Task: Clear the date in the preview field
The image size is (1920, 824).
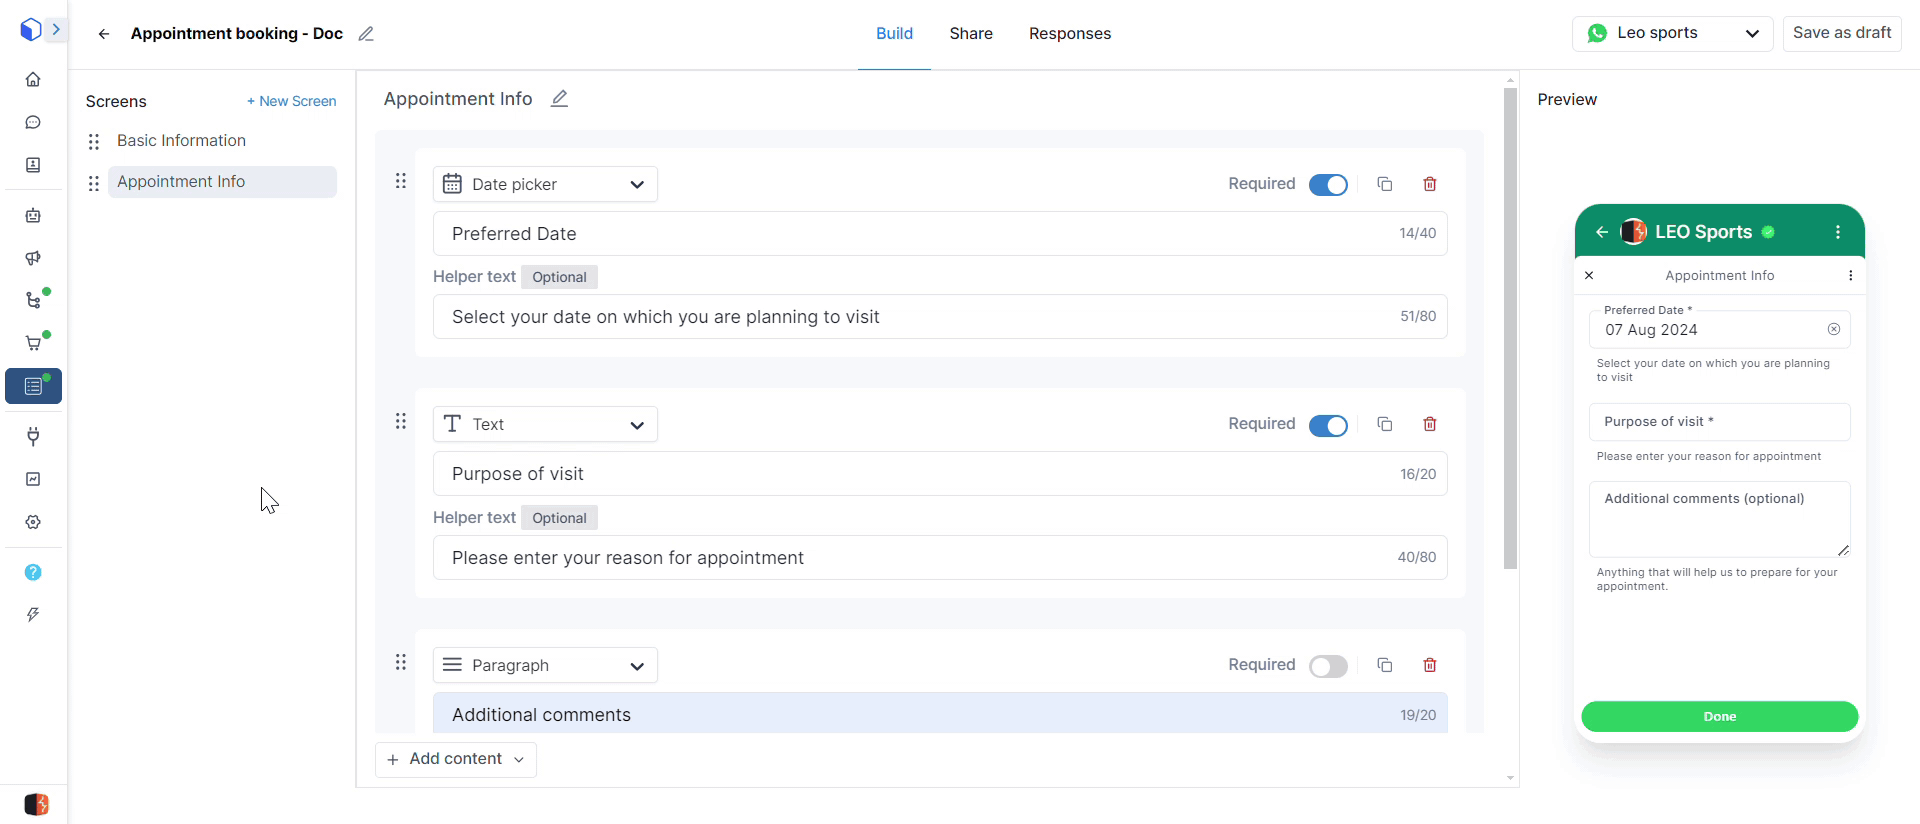Action: tap(1833, 329)
